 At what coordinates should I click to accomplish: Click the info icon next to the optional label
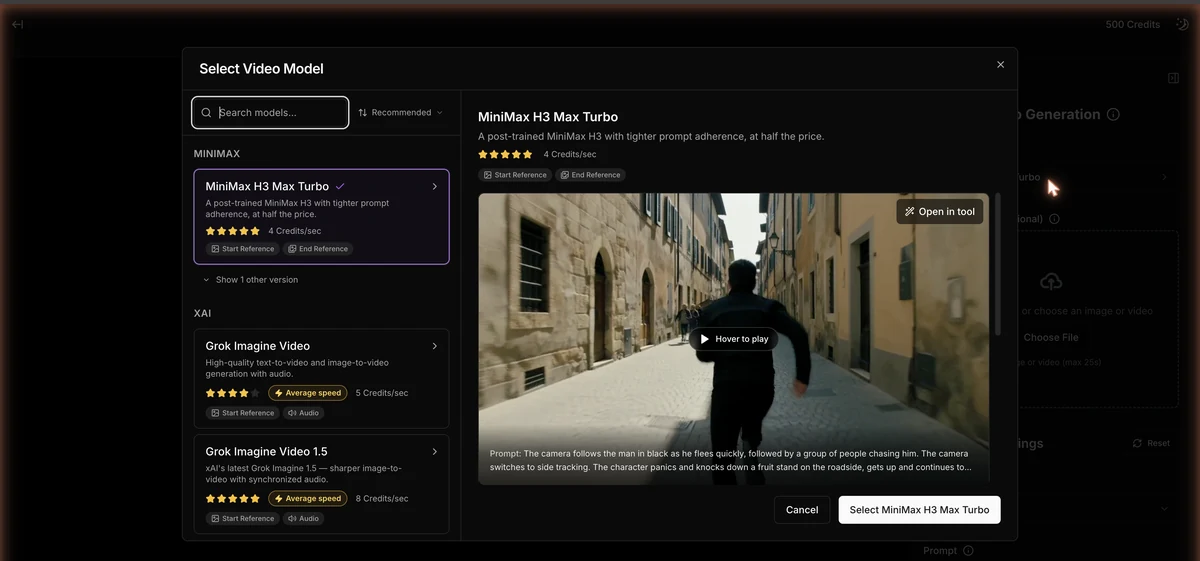pyautogui.click(x=1055, y=219)
